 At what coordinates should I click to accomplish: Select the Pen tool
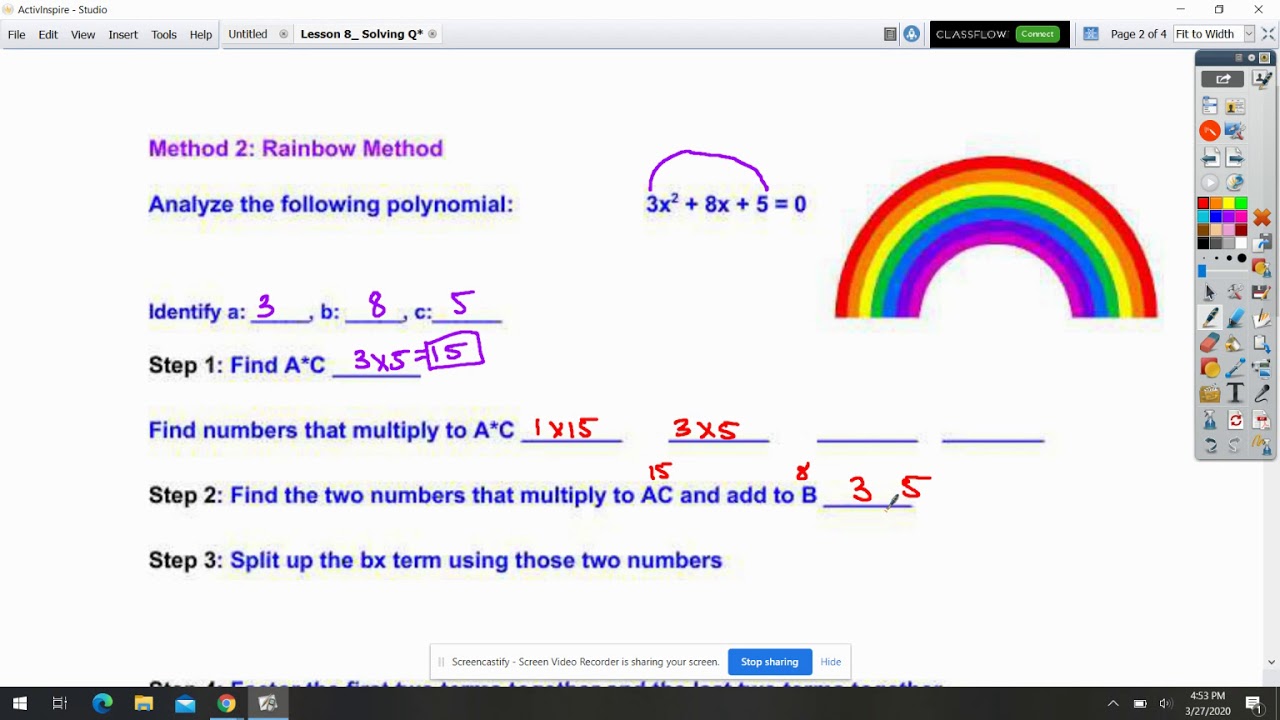[x=1210, y=318]
